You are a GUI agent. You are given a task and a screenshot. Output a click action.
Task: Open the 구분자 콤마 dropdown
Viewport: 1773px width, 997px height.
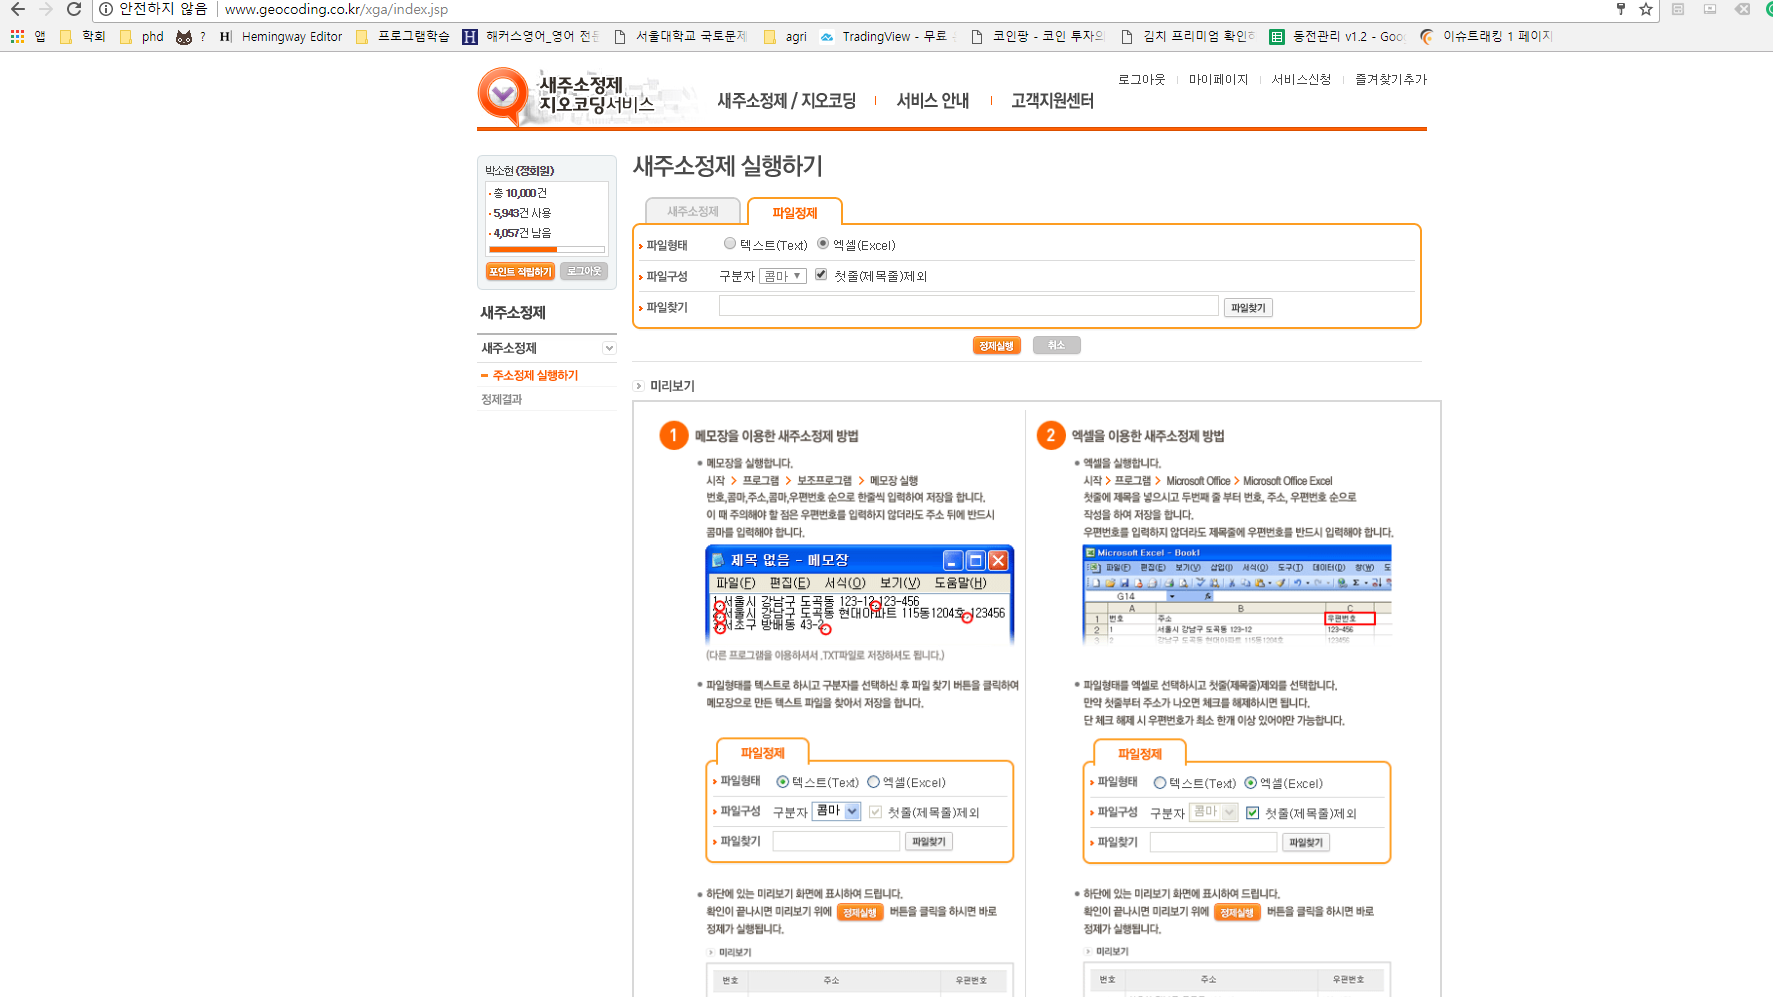tap(782, 276)
